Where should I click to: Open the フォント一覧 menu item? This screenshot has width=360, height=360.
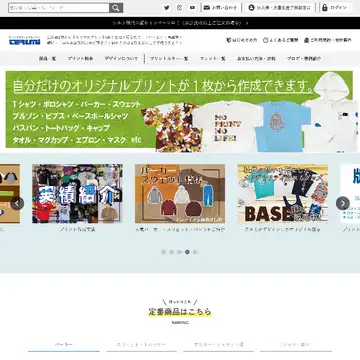pyautogui.click(x=213, y=58)
